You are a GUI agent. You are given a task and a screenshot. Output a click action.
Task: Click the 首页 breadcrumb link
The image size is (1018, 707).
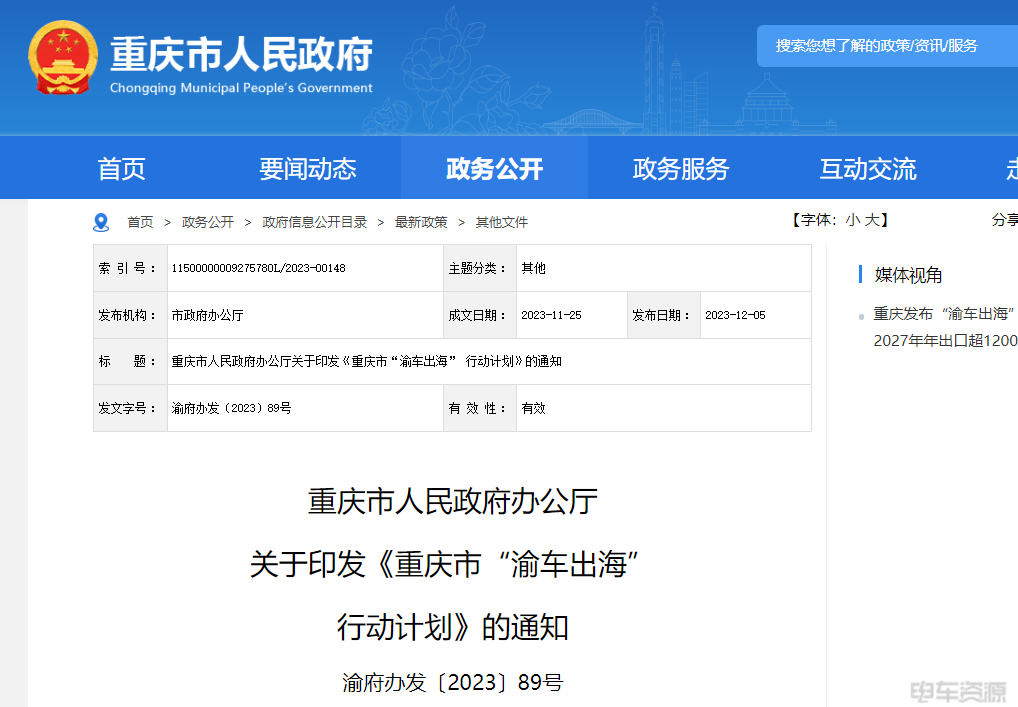pos(140,222)
